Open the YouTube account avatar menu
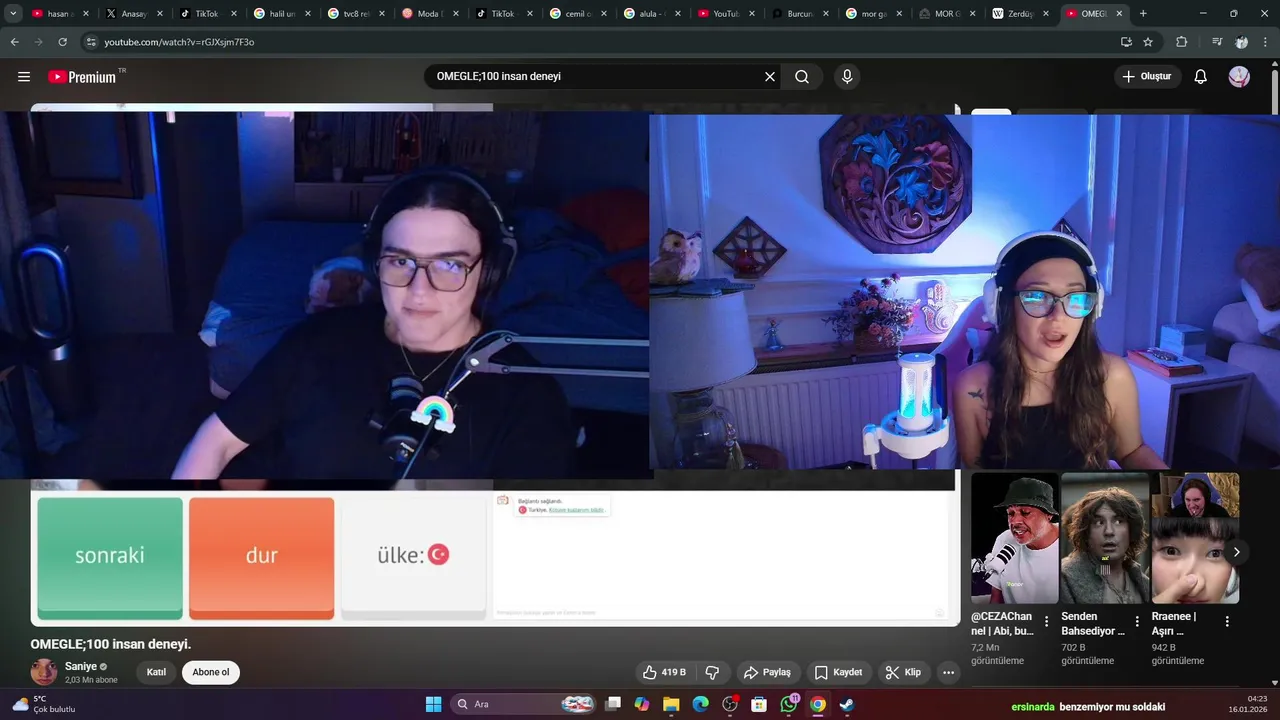Image resolution: width=1280 pixels, height=720 pixels. tap(1239, 77)
